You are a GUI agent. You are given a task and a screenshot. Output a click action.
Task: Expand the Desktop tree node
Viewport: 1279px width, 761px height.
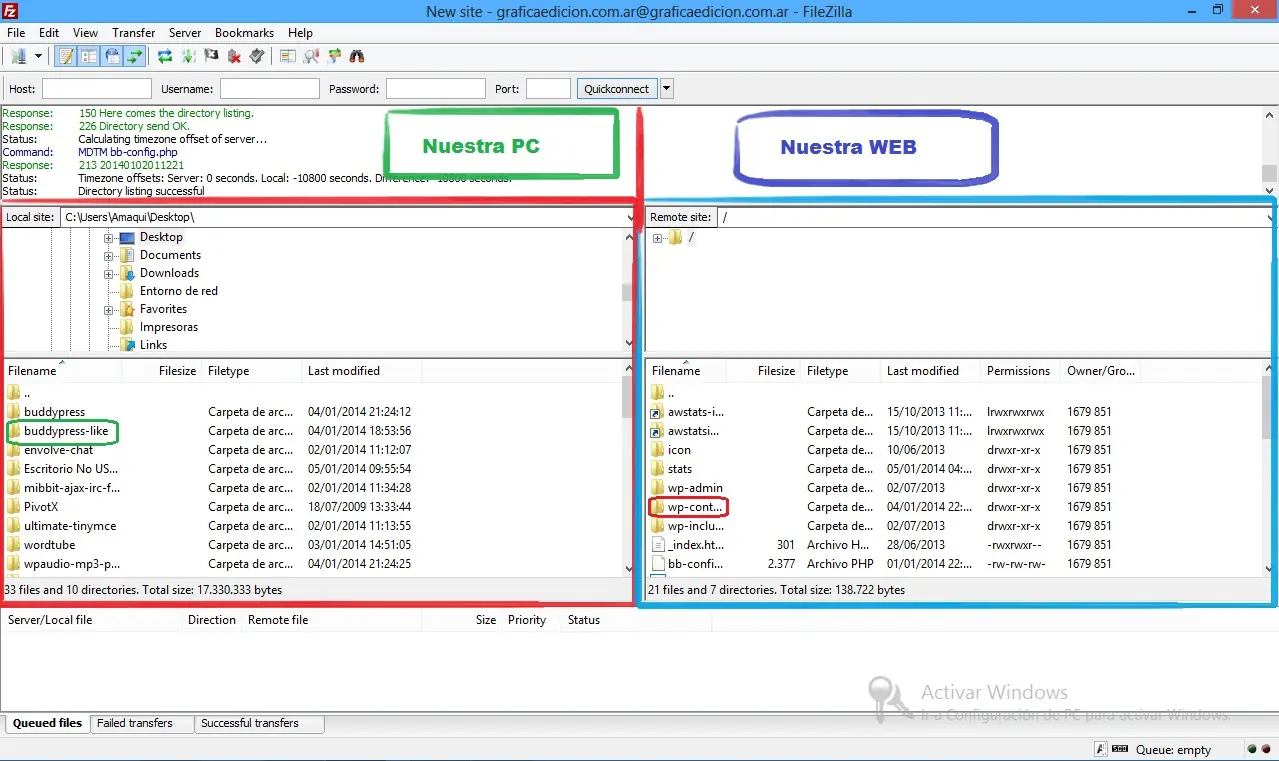point(108,237)
